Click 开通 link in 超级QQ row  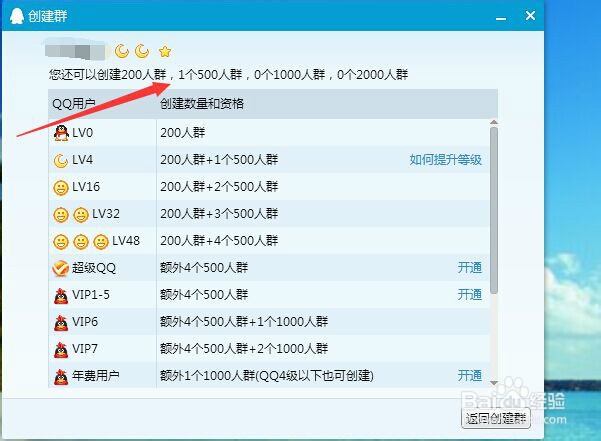click(470, 268)
